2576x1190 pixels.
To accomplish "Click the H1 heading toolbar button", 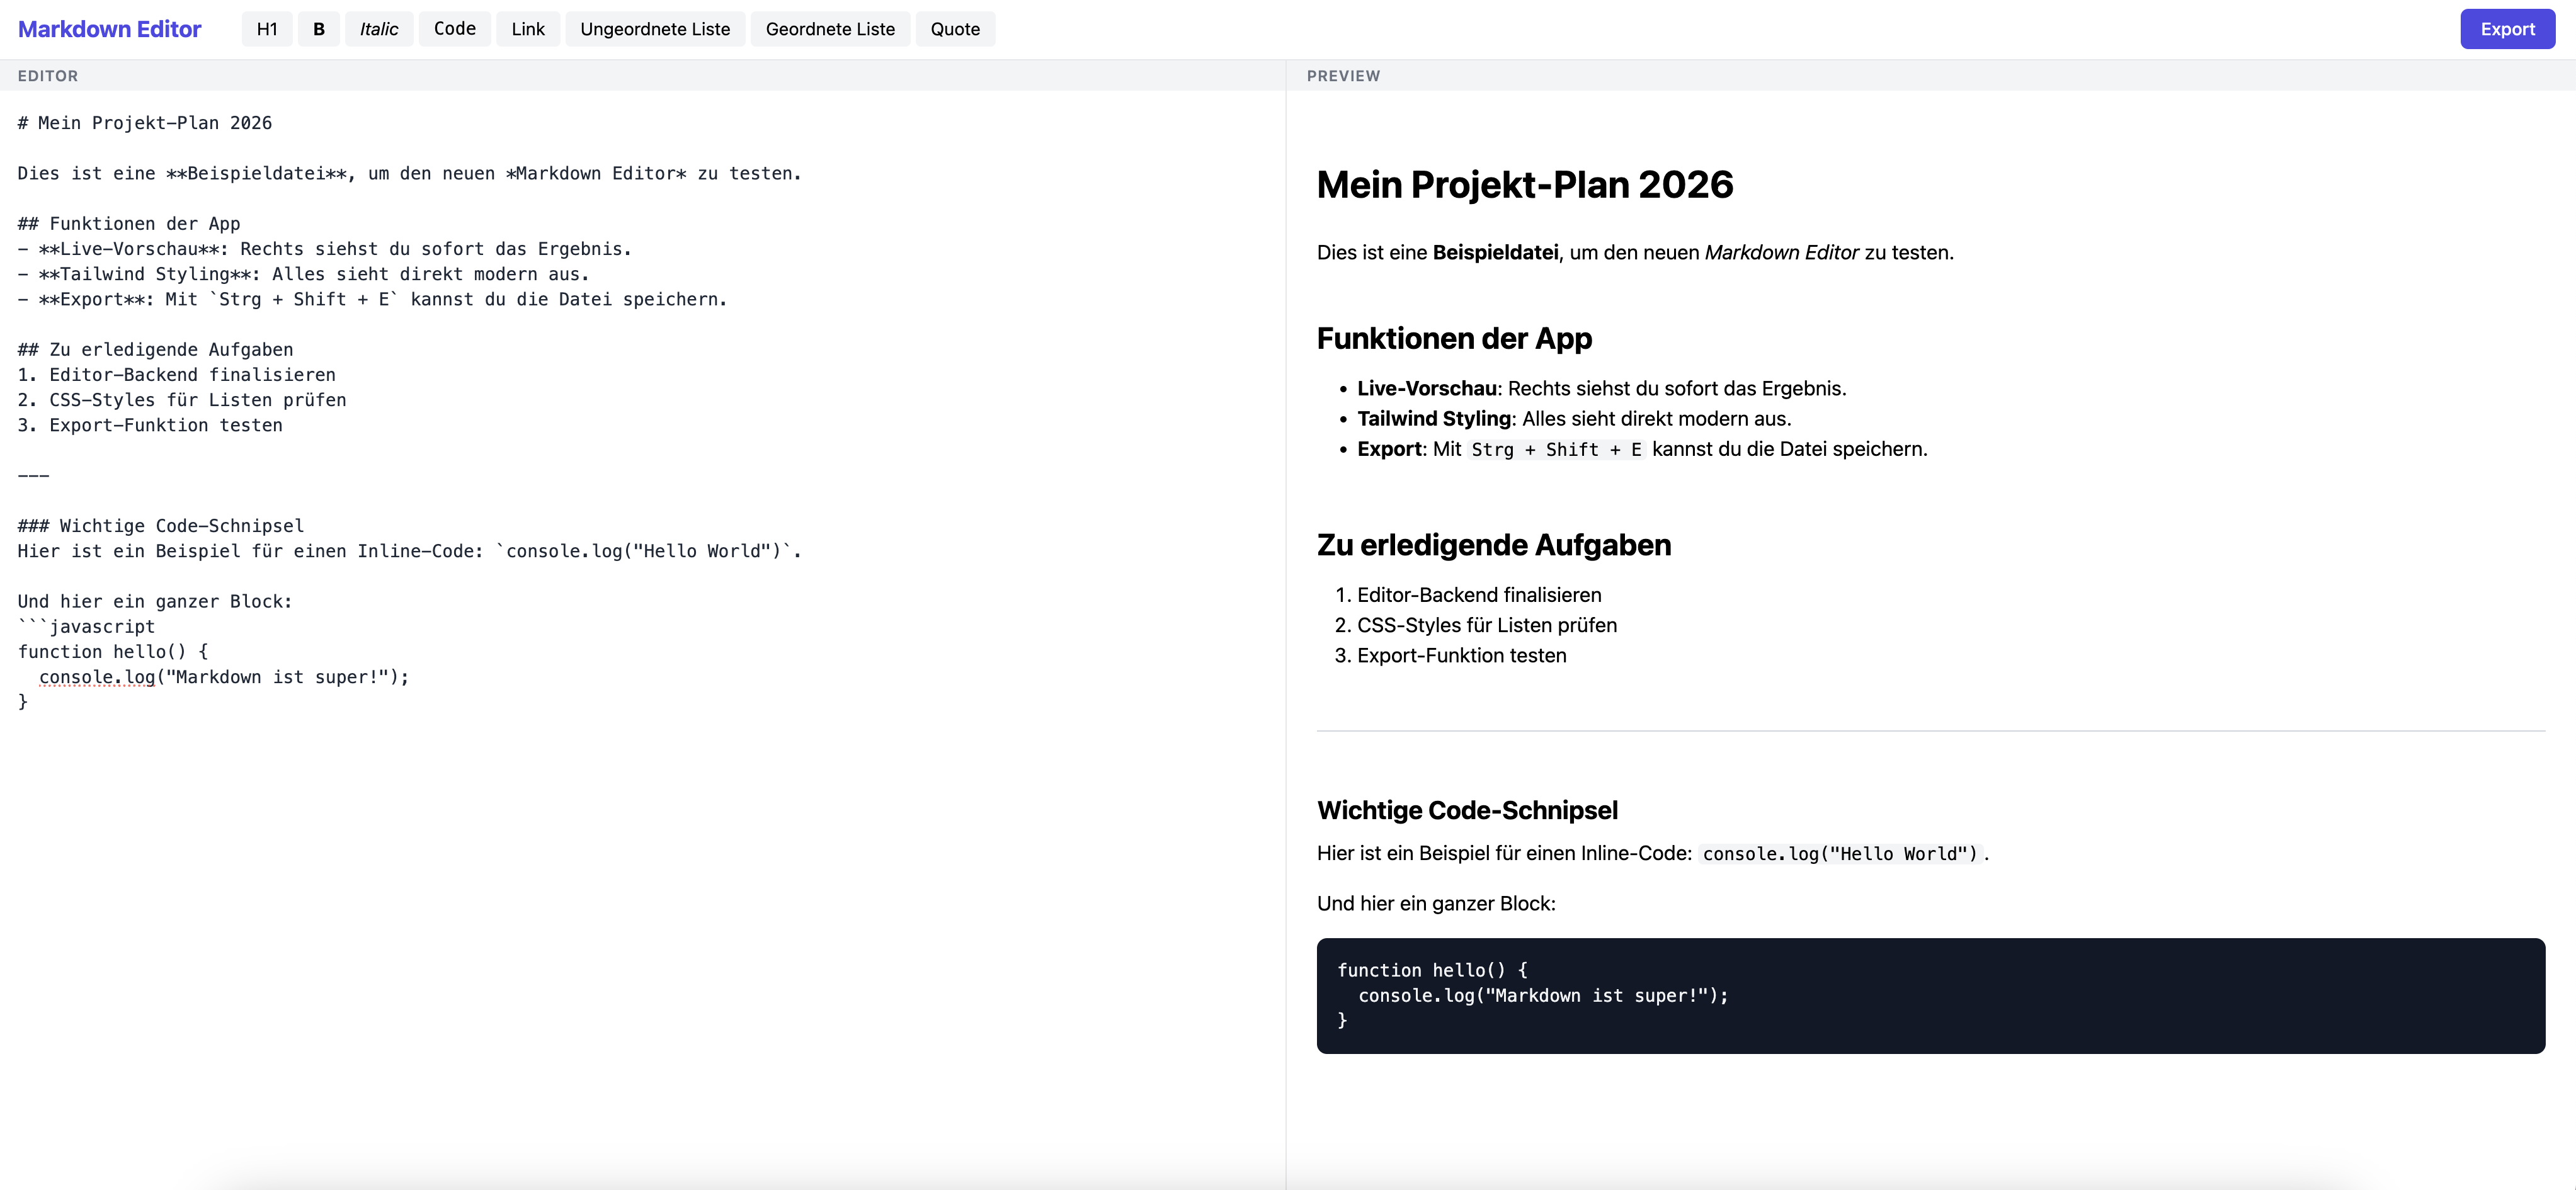I will point(267,29).
